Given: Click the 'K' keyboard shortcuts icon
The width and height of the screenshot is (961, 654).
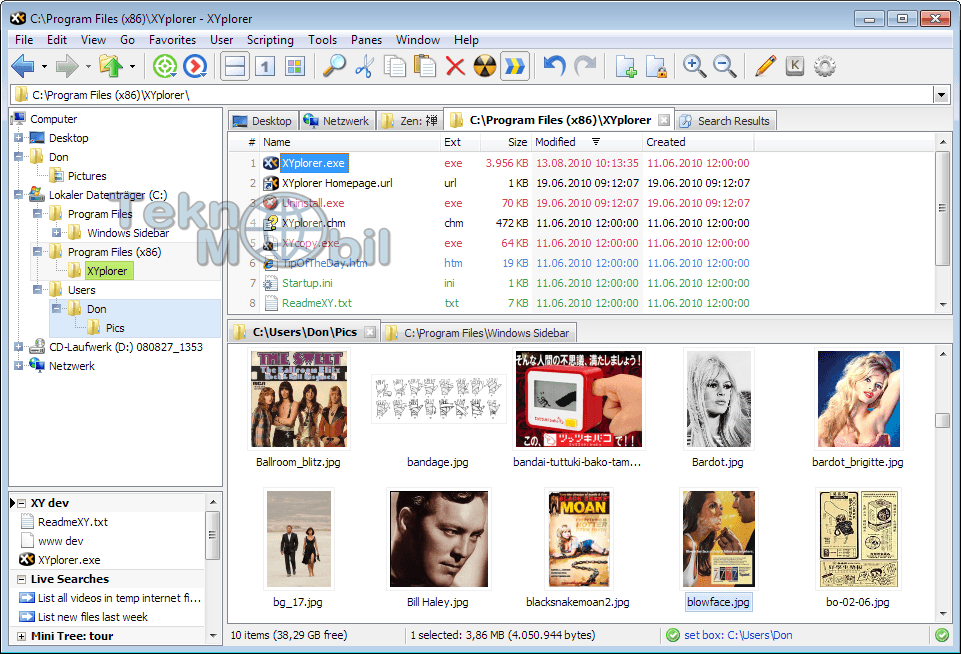Looking at the screenshot, I should point(795,66).
